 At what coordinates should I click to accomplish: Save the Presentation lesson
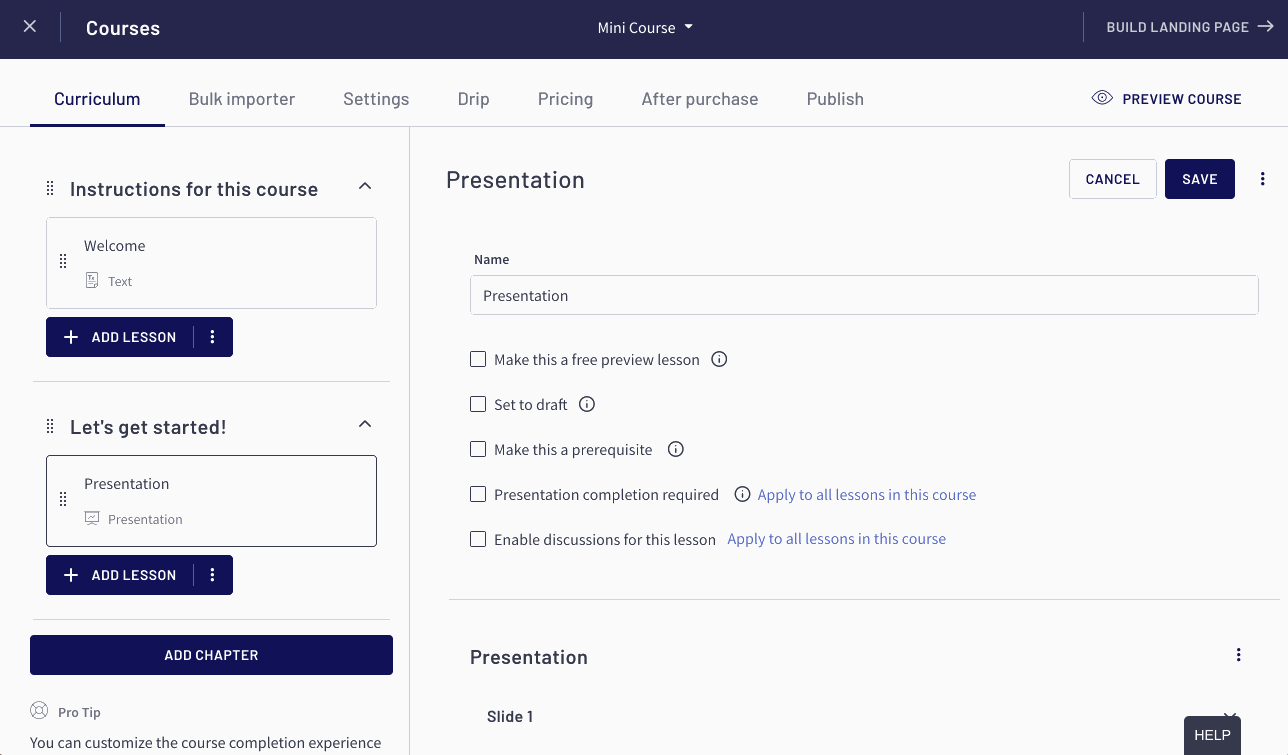(x=1199, y=178)
